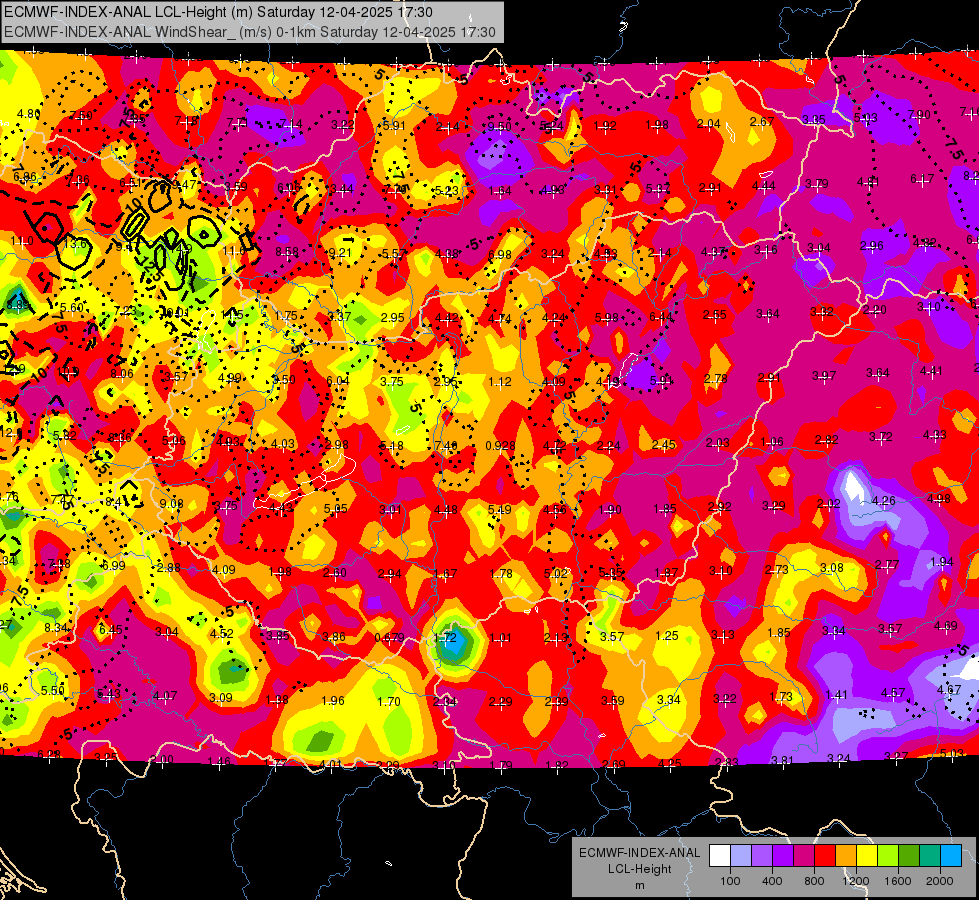Select the red legend color box
Screen dimensions: 979x900
click(825, 856)
